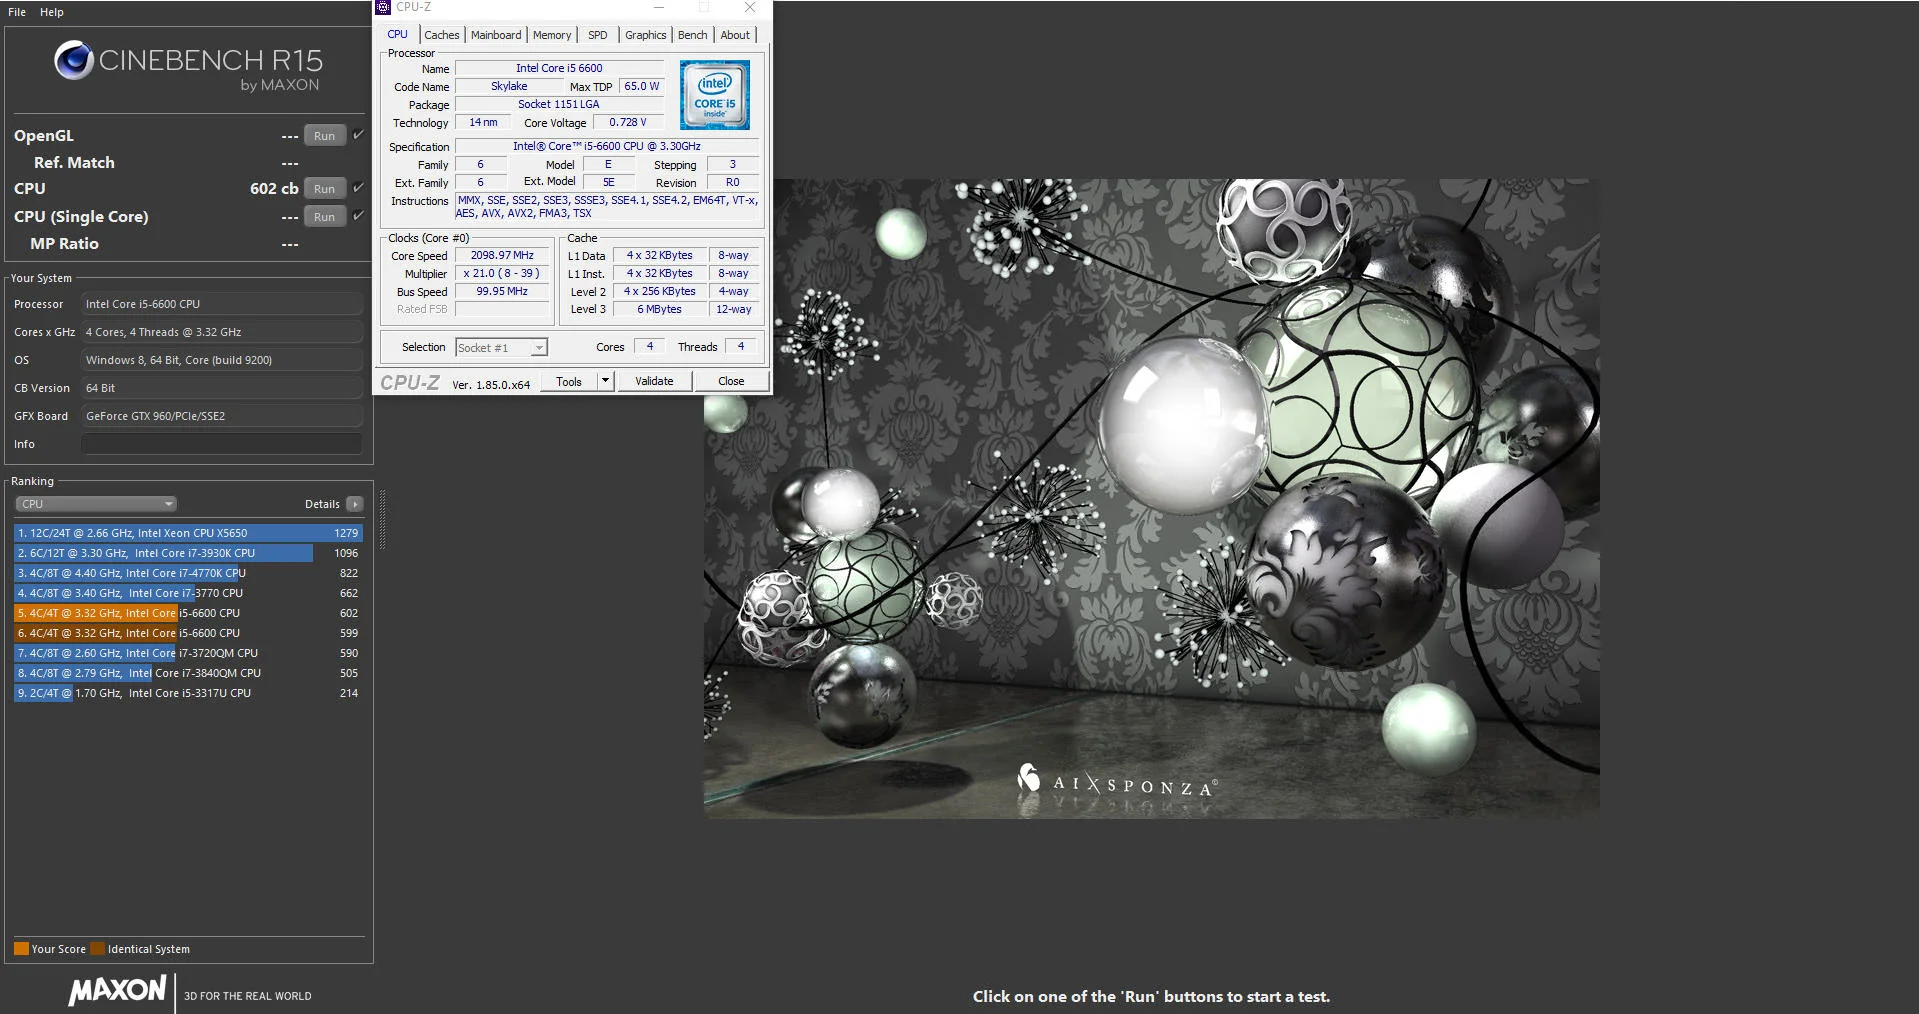The width and height of the screenshot is (1919, 1014).
Task: Toggle the OpenGL test checkbox
Action: 358,135
